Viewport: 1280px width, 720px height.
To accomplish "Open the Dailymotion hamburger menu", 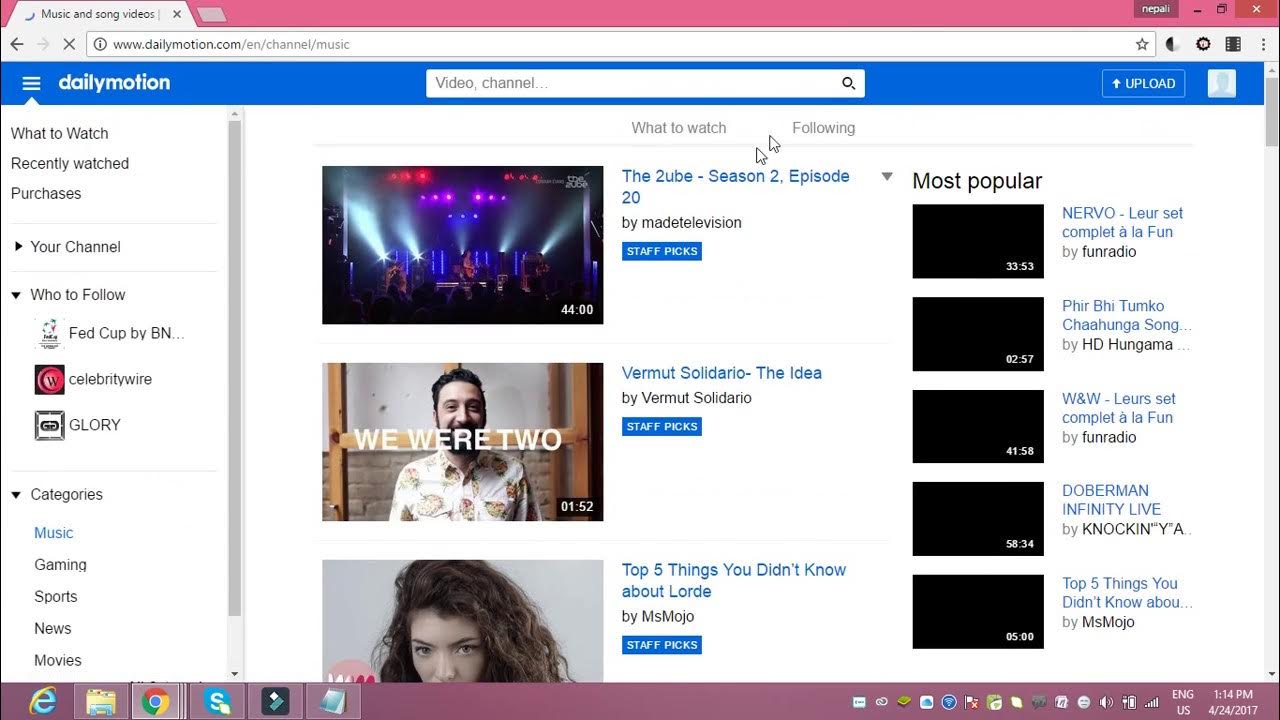I will click(31, 83).
